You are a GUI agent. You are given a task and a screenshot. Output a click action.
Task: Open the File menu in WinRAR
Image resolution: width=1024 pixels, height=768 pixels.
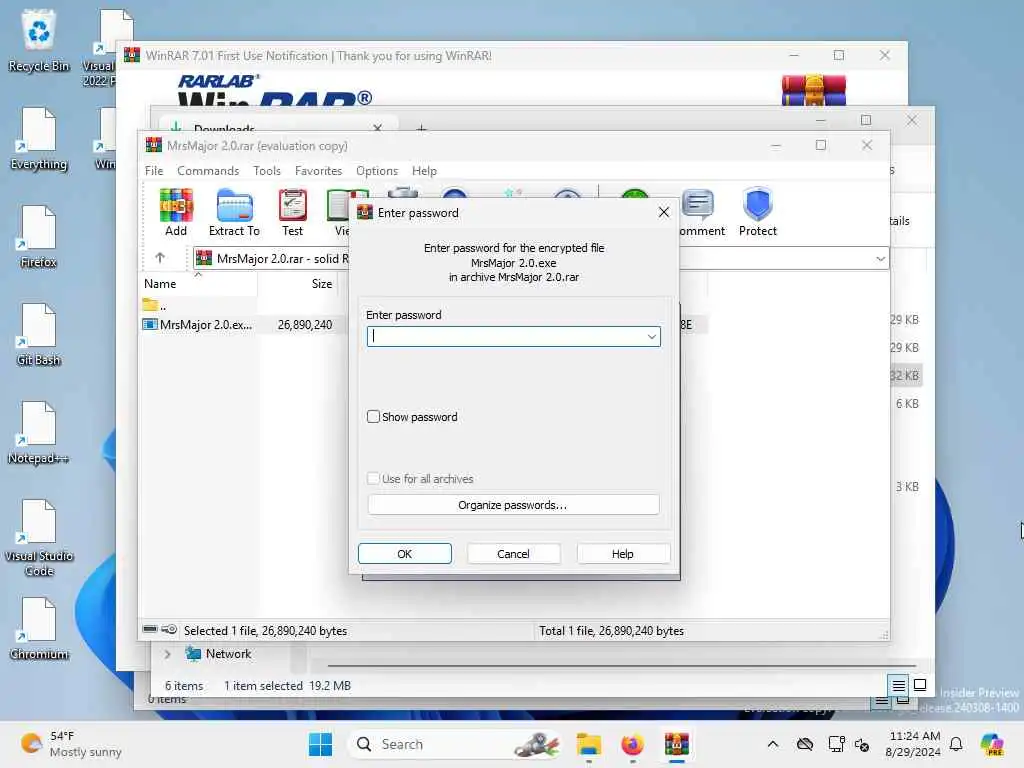coord(154,170)
